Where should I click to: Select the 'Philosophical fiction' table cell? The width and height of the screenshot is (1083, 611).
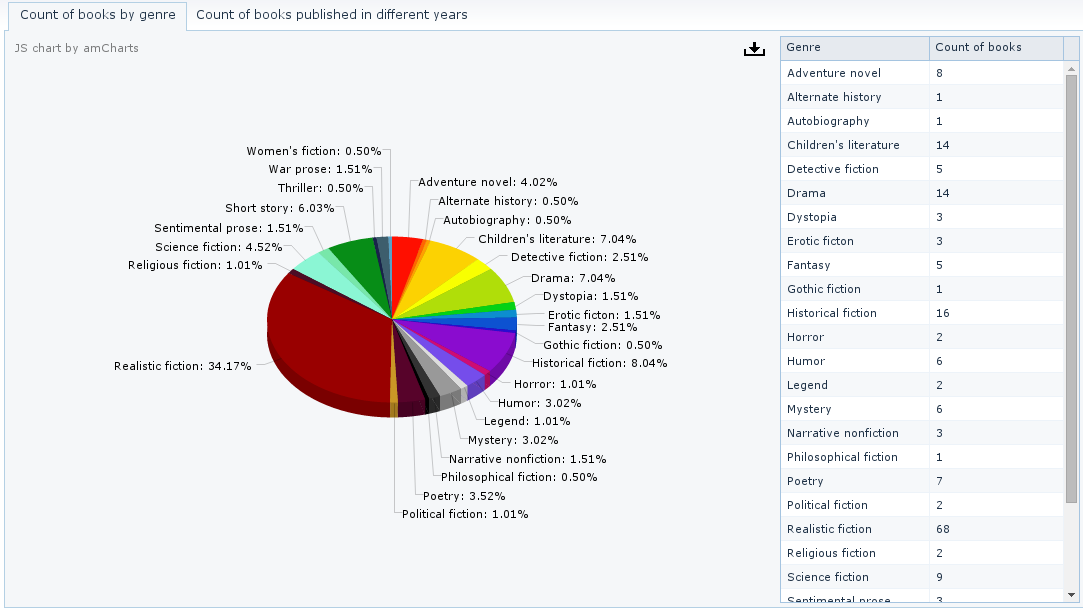[x=855, y=457]
